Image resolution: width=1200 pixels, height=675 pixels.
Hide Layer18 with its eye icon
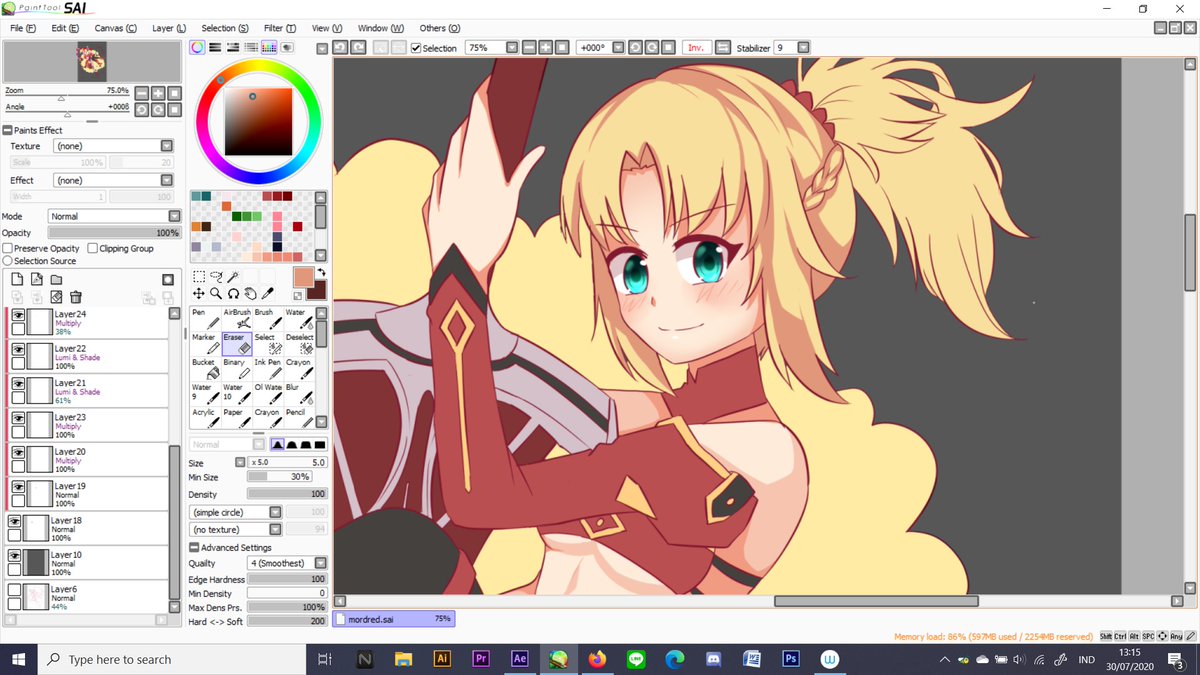14,521
